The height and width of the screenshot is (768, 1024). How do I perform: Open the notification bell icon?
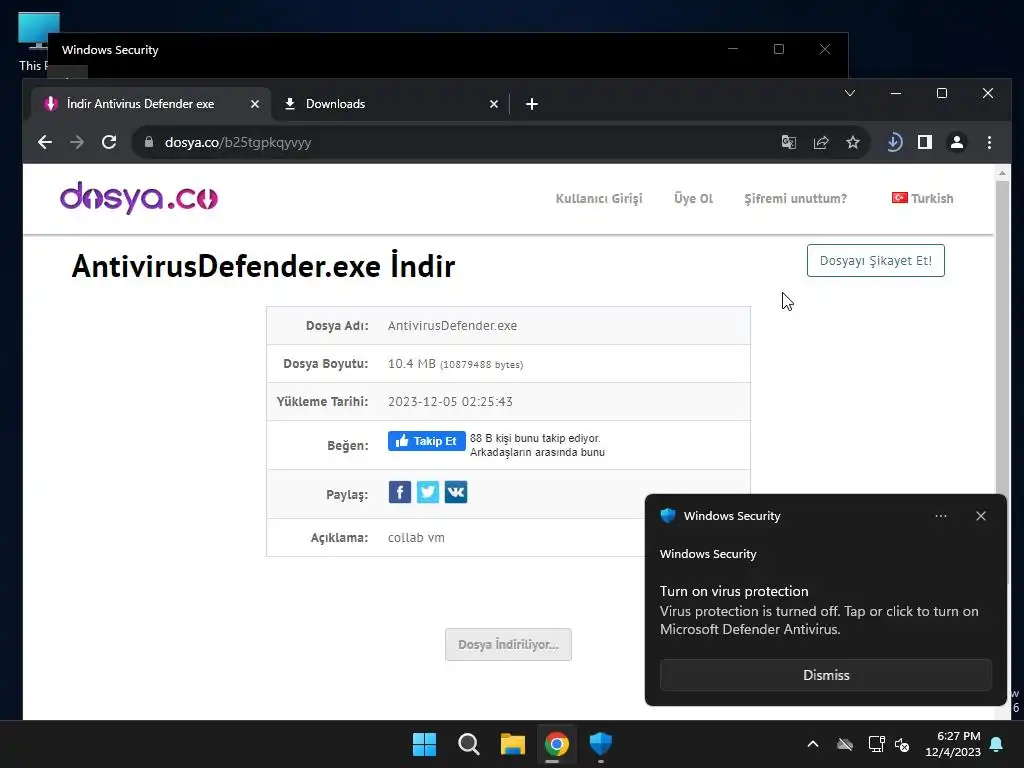pyautogui.click(x=997, y=744)
